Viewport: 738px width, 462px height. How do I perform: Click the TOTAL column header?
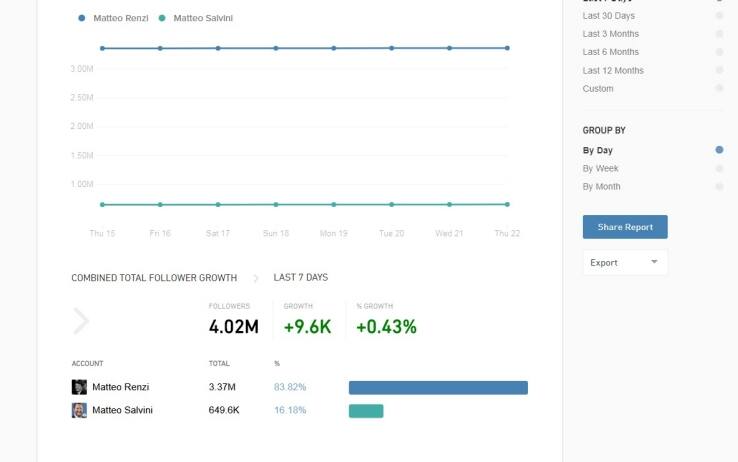[219, 363]
